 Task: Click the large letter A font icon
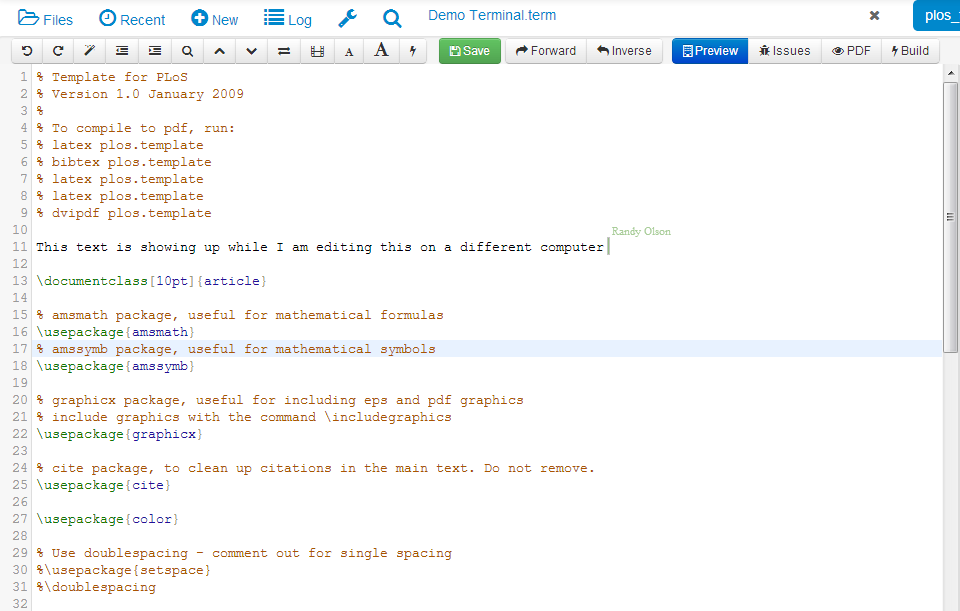pyautogui.click(x=381, y=51)
